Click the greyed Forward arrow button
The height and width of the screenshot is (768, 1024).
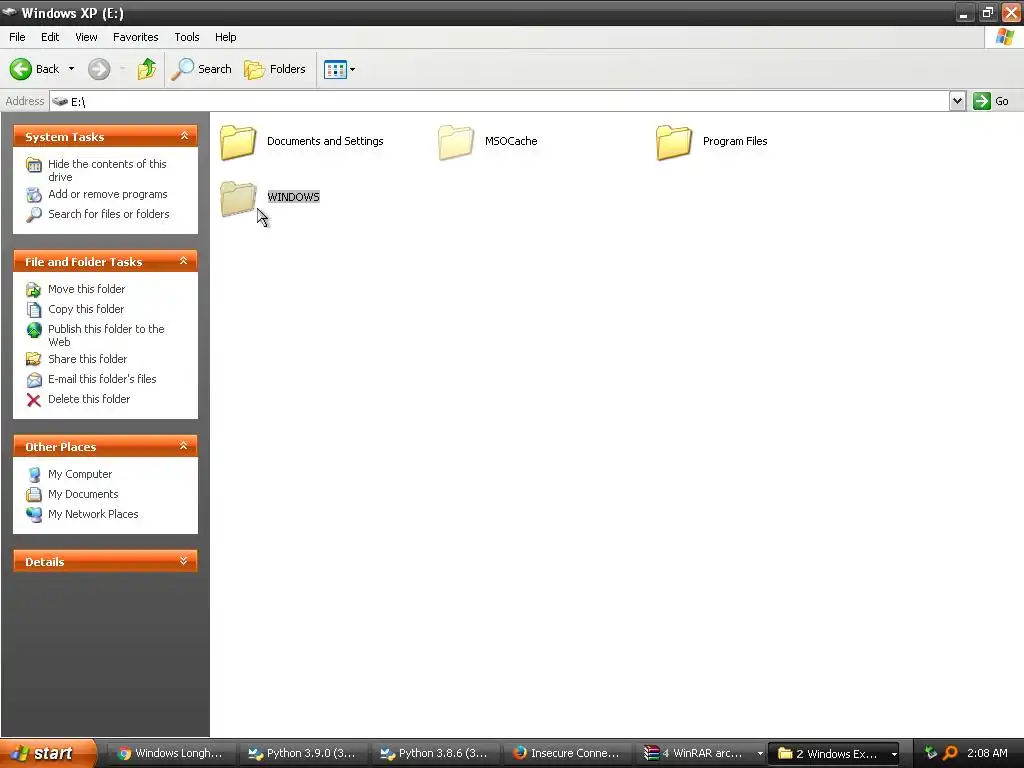tap(99, 69)
